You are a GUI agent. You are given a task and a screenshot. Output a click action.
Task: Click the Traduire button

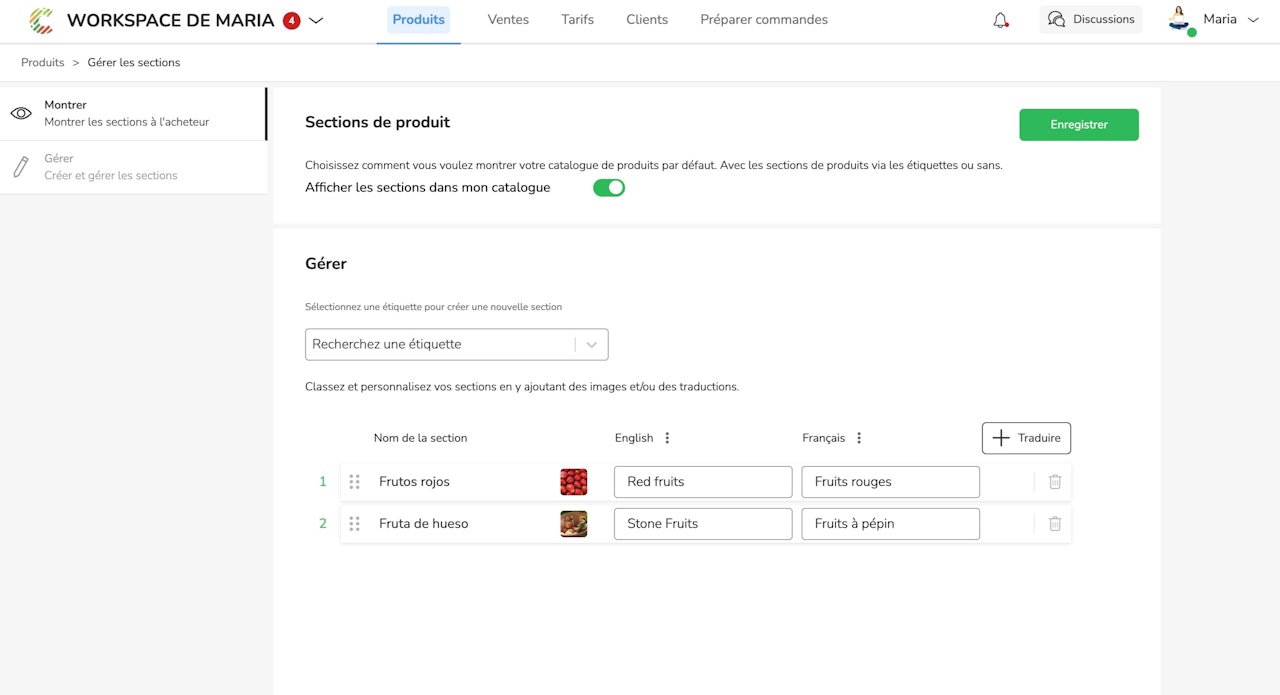[1026, 438]
